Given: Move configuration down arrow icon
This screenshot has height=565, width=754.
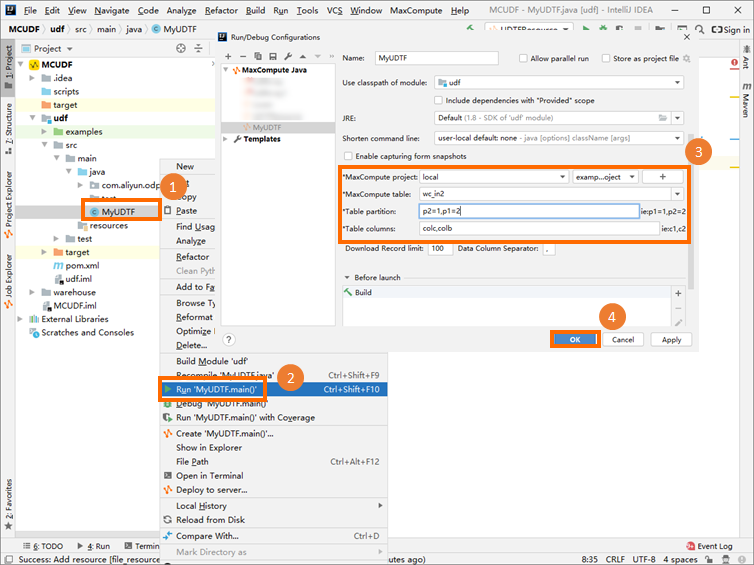Looking at the screenshot, I should click(x=317, y=56).
